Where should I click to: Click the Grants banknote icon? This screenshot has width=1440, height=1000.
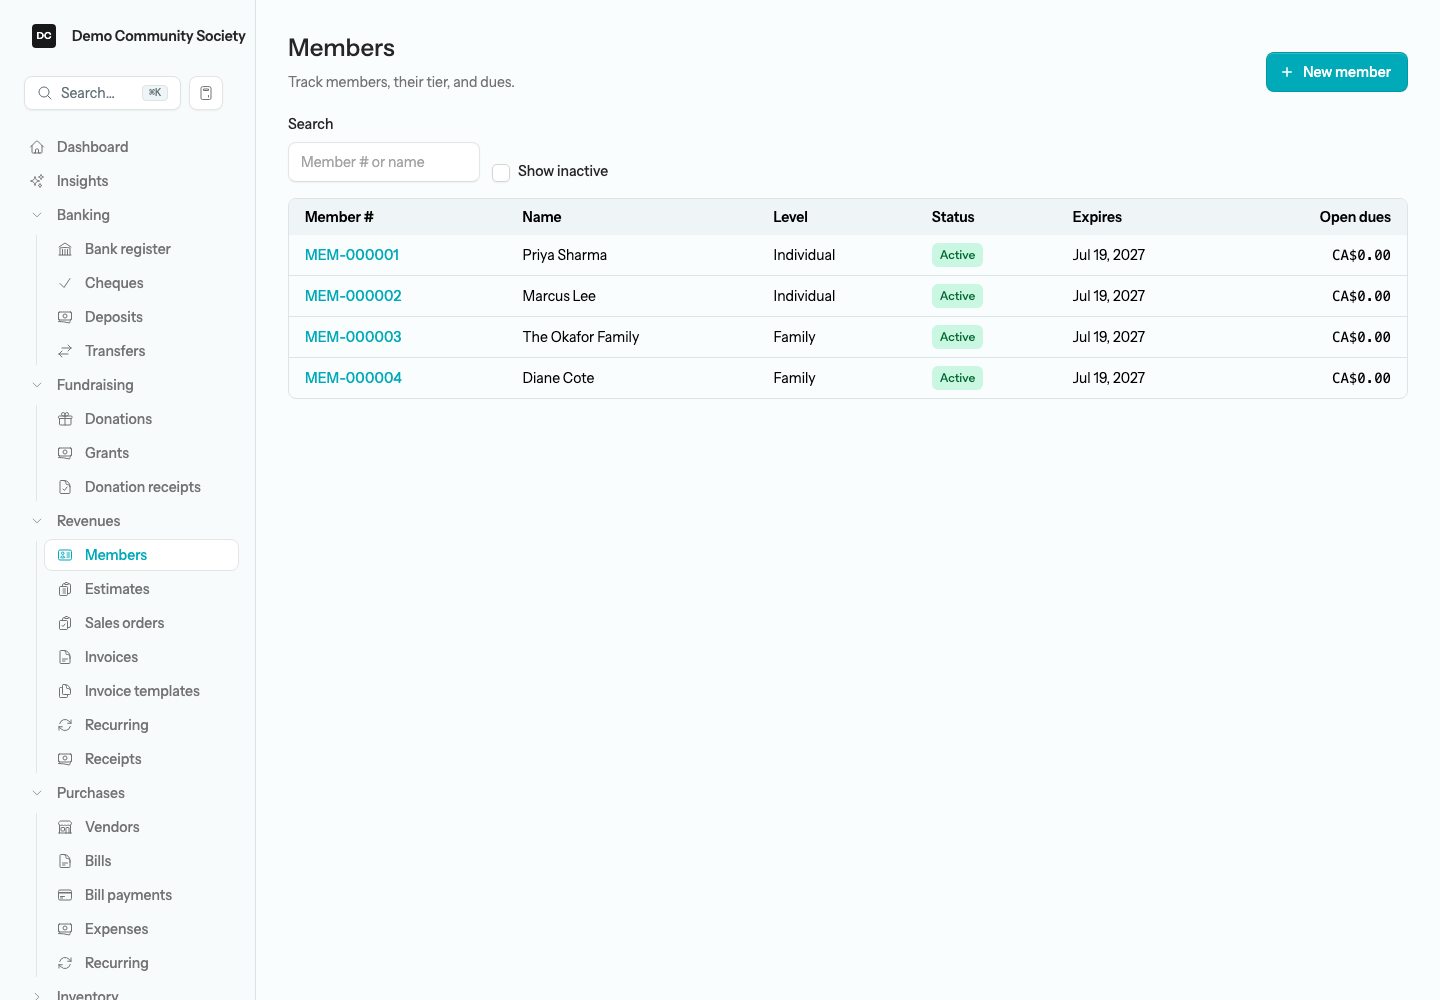click(65, 453)
